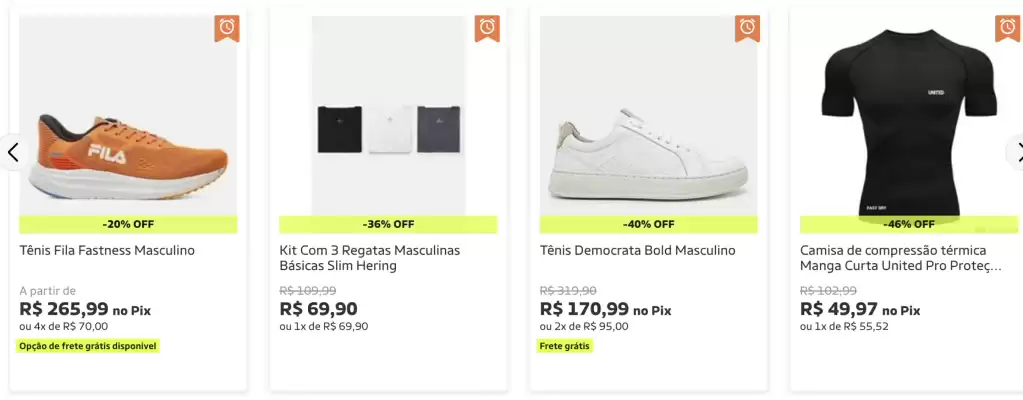Screen dimensions: 1023x400
Task: Click the alarm clock icon on Democrata sneaker card
Action: tap(747, 28)
